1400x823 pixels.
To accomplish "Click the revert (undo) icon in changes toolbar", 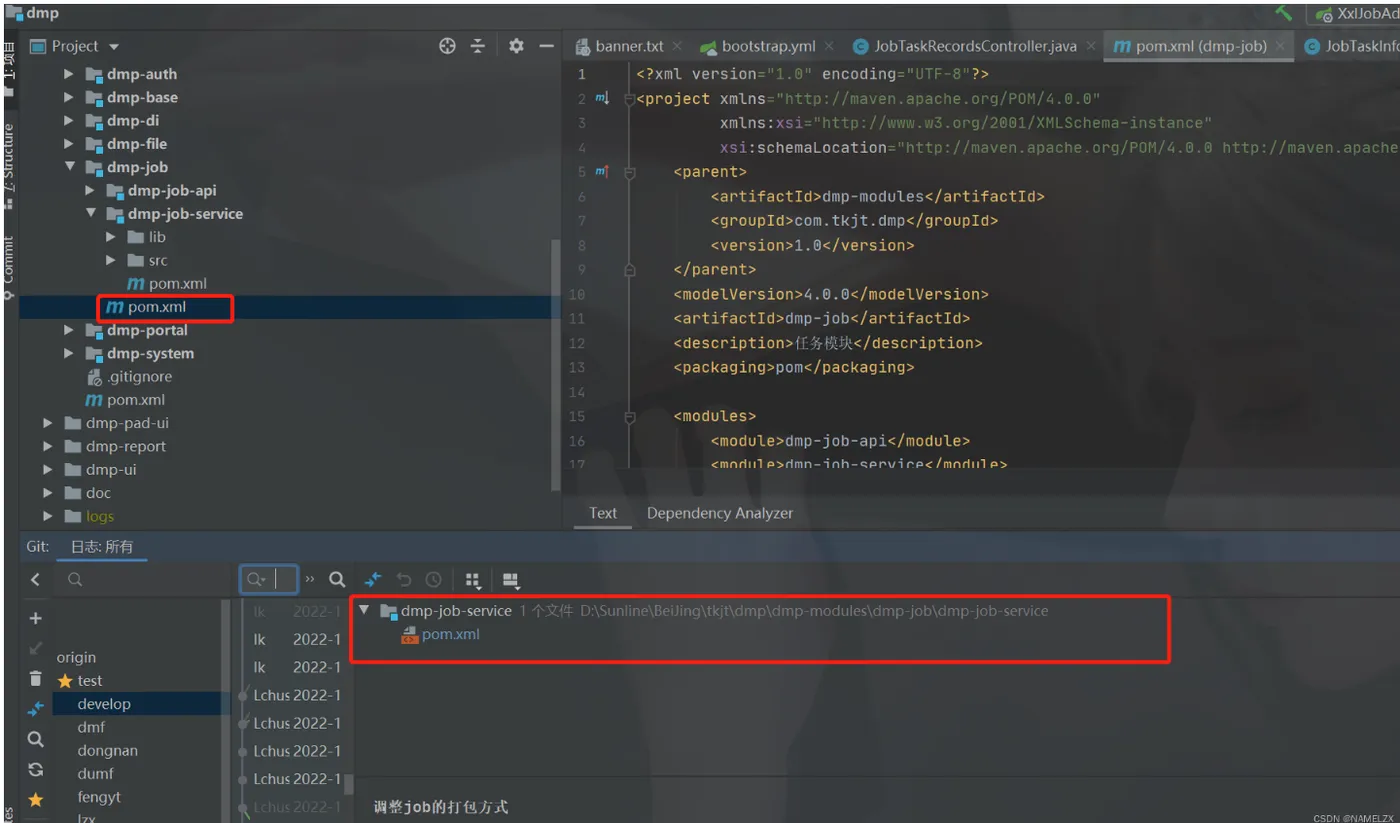I will pyautogui.click(x=404, y=579).
